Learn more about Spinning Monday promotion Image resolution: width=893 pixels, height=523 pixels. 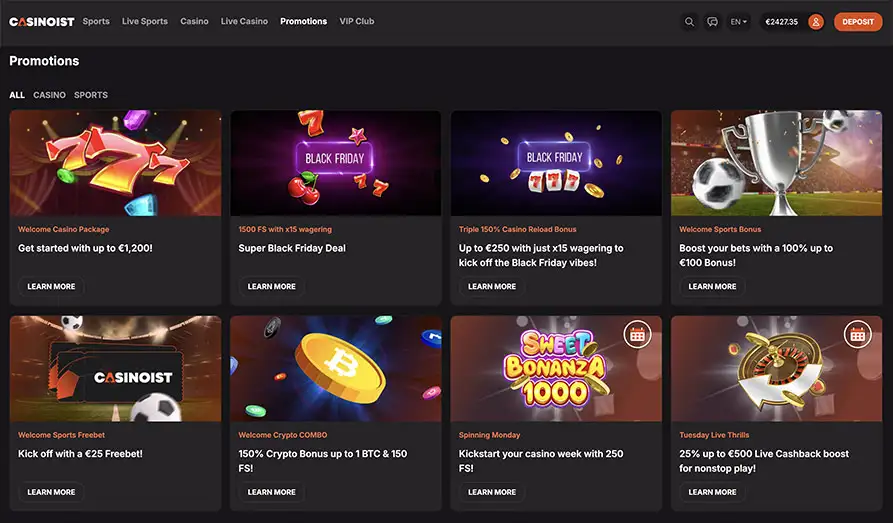(492, 492)
